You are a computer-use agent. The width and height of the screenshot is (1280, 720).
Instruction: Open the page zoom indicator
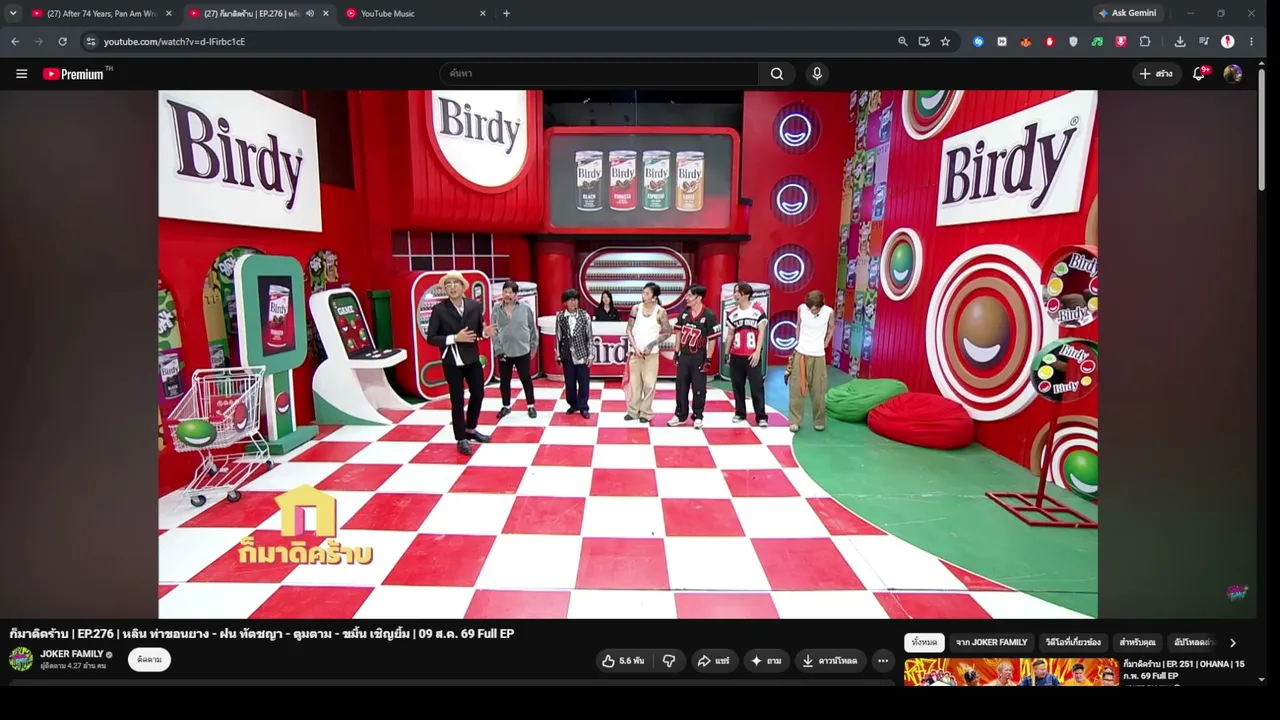pyautogui.click(x=902, y=42)
